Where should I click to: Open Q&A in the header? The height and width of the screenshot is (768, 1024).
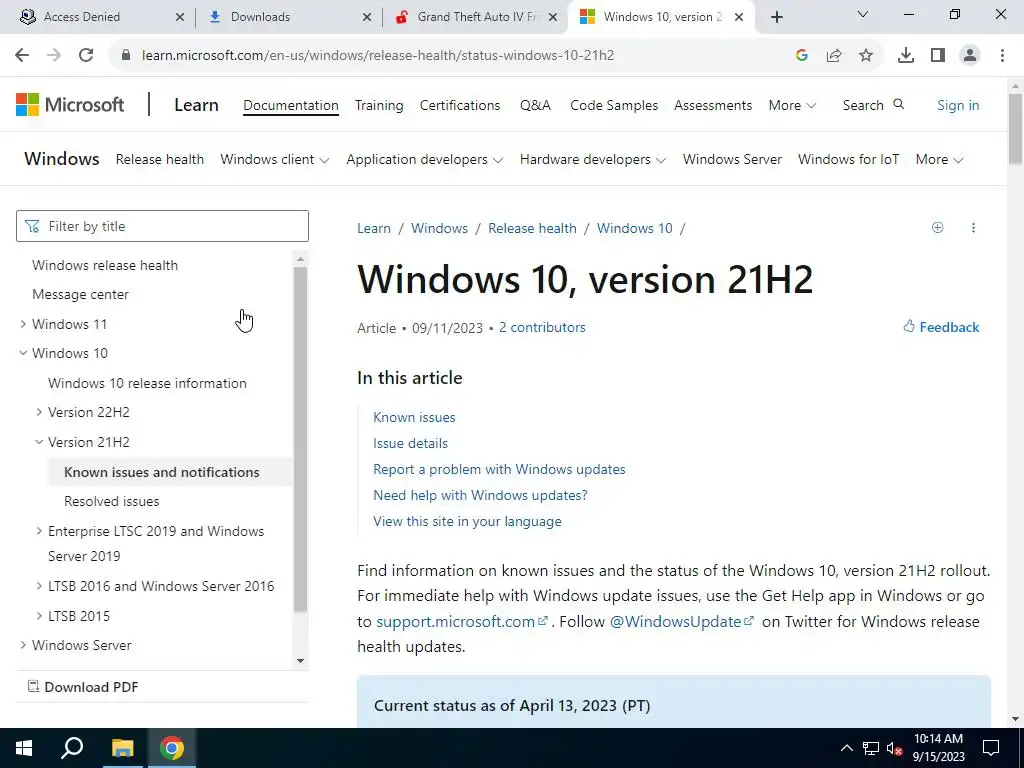(536, 105)
